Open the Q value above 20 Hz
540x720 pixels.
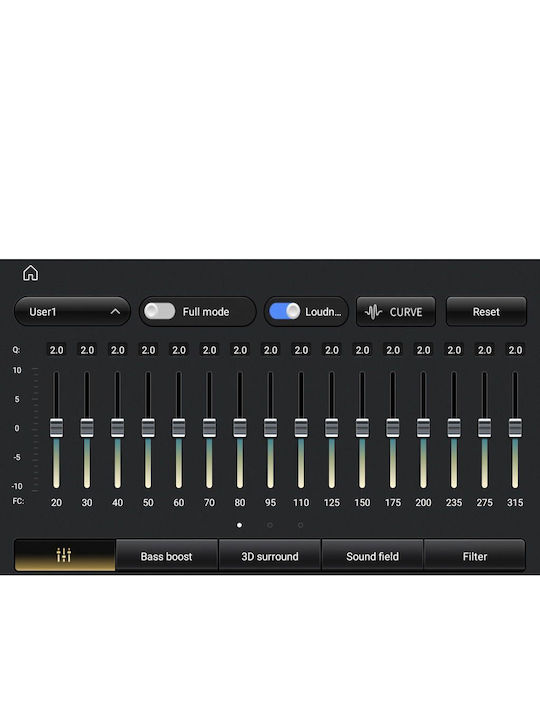tap(56, 350)
